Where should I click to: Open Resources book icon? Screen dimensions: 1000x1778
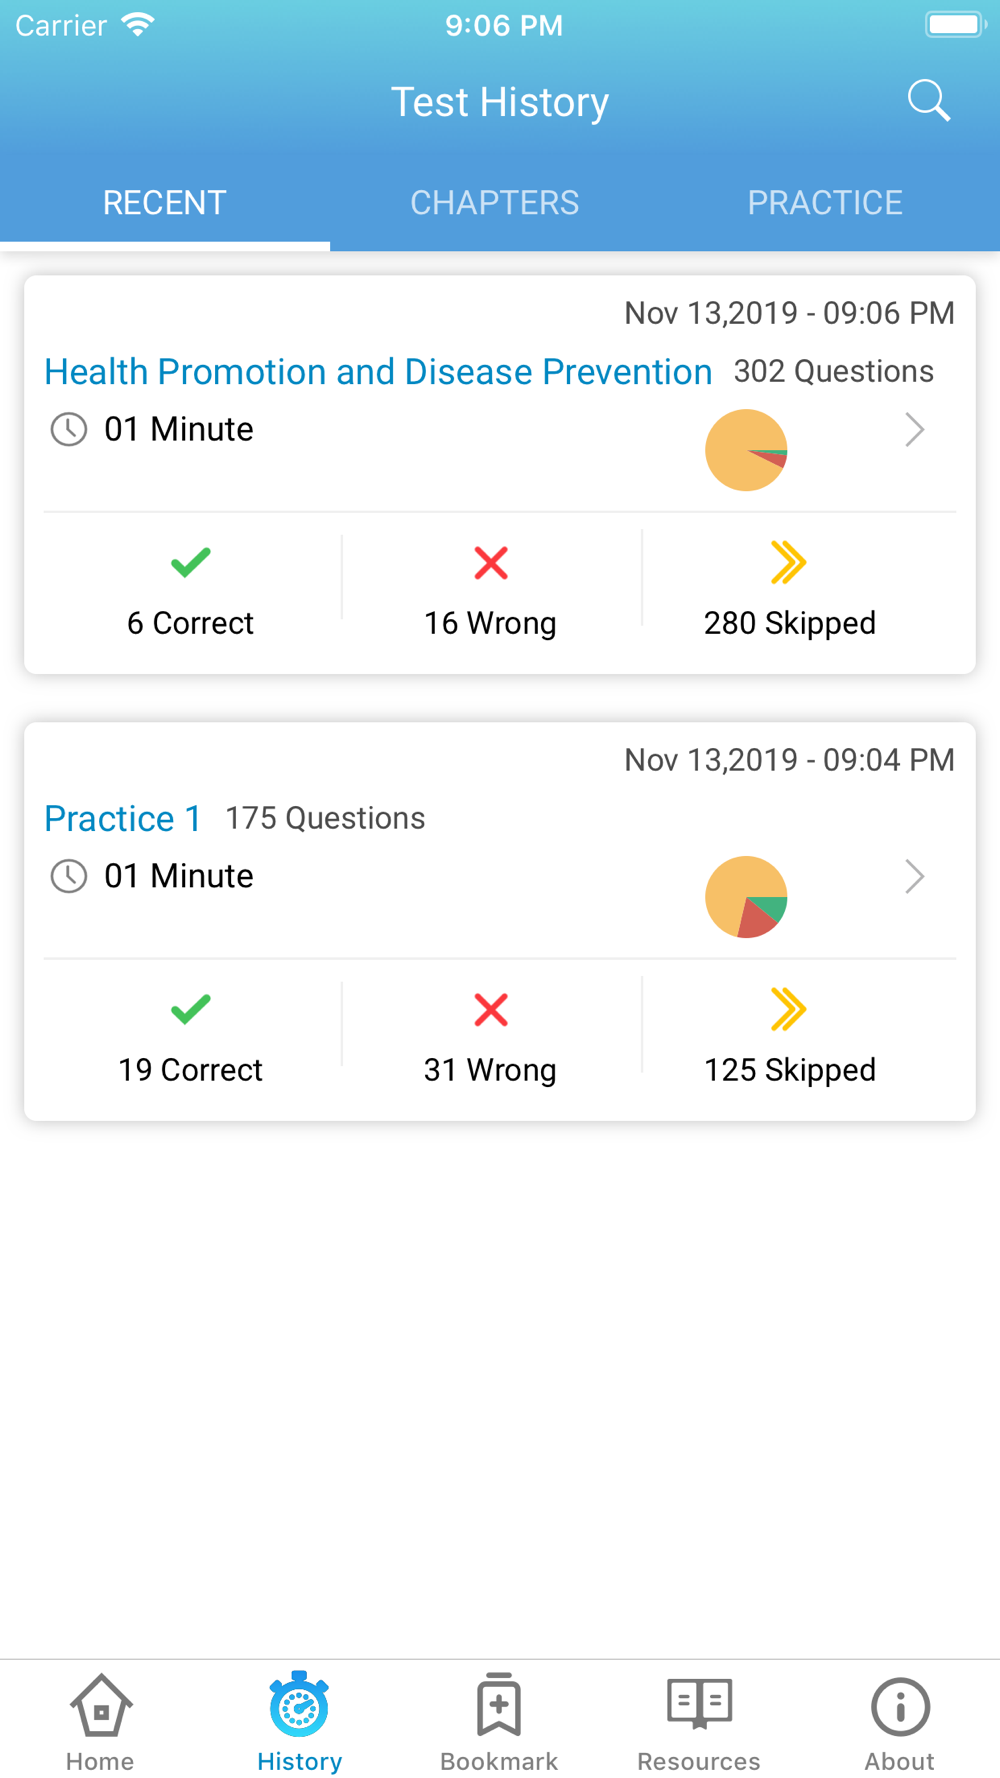pos(699,1704)
